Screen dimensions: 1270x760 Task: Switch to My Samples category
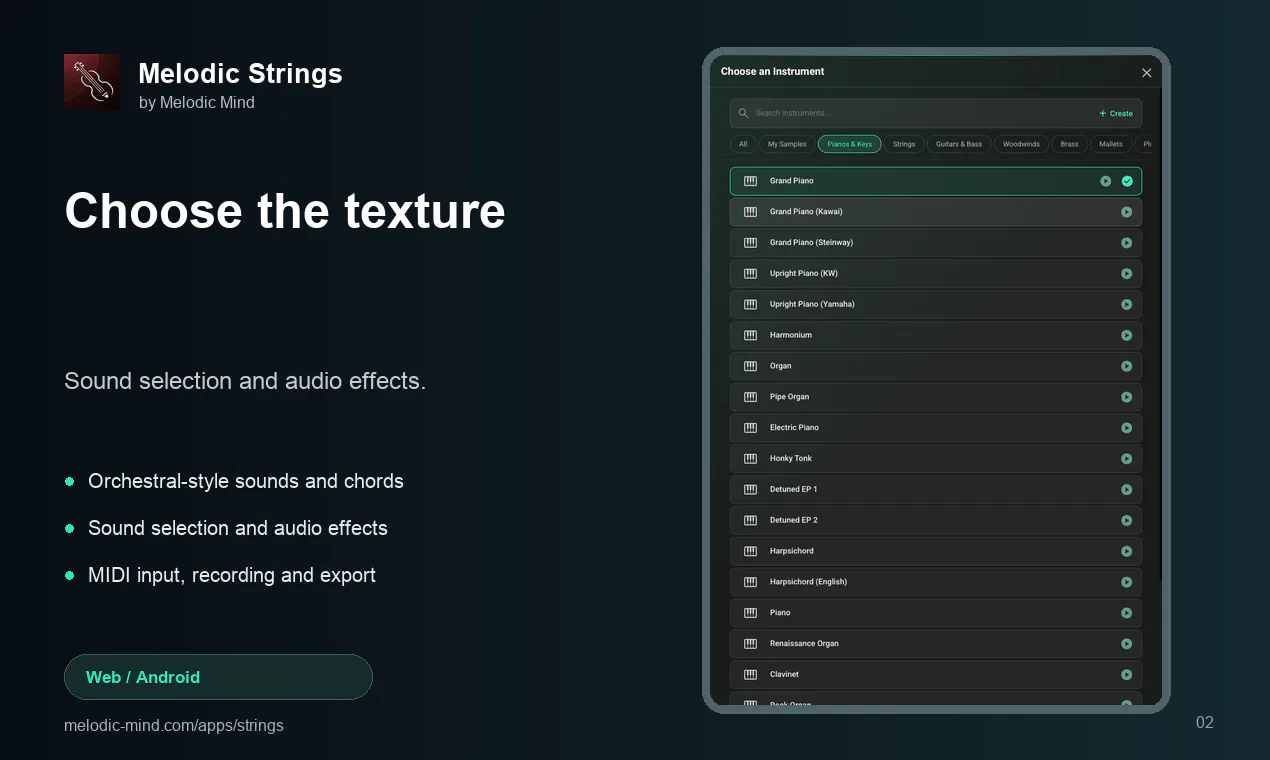tap(787, 144)
